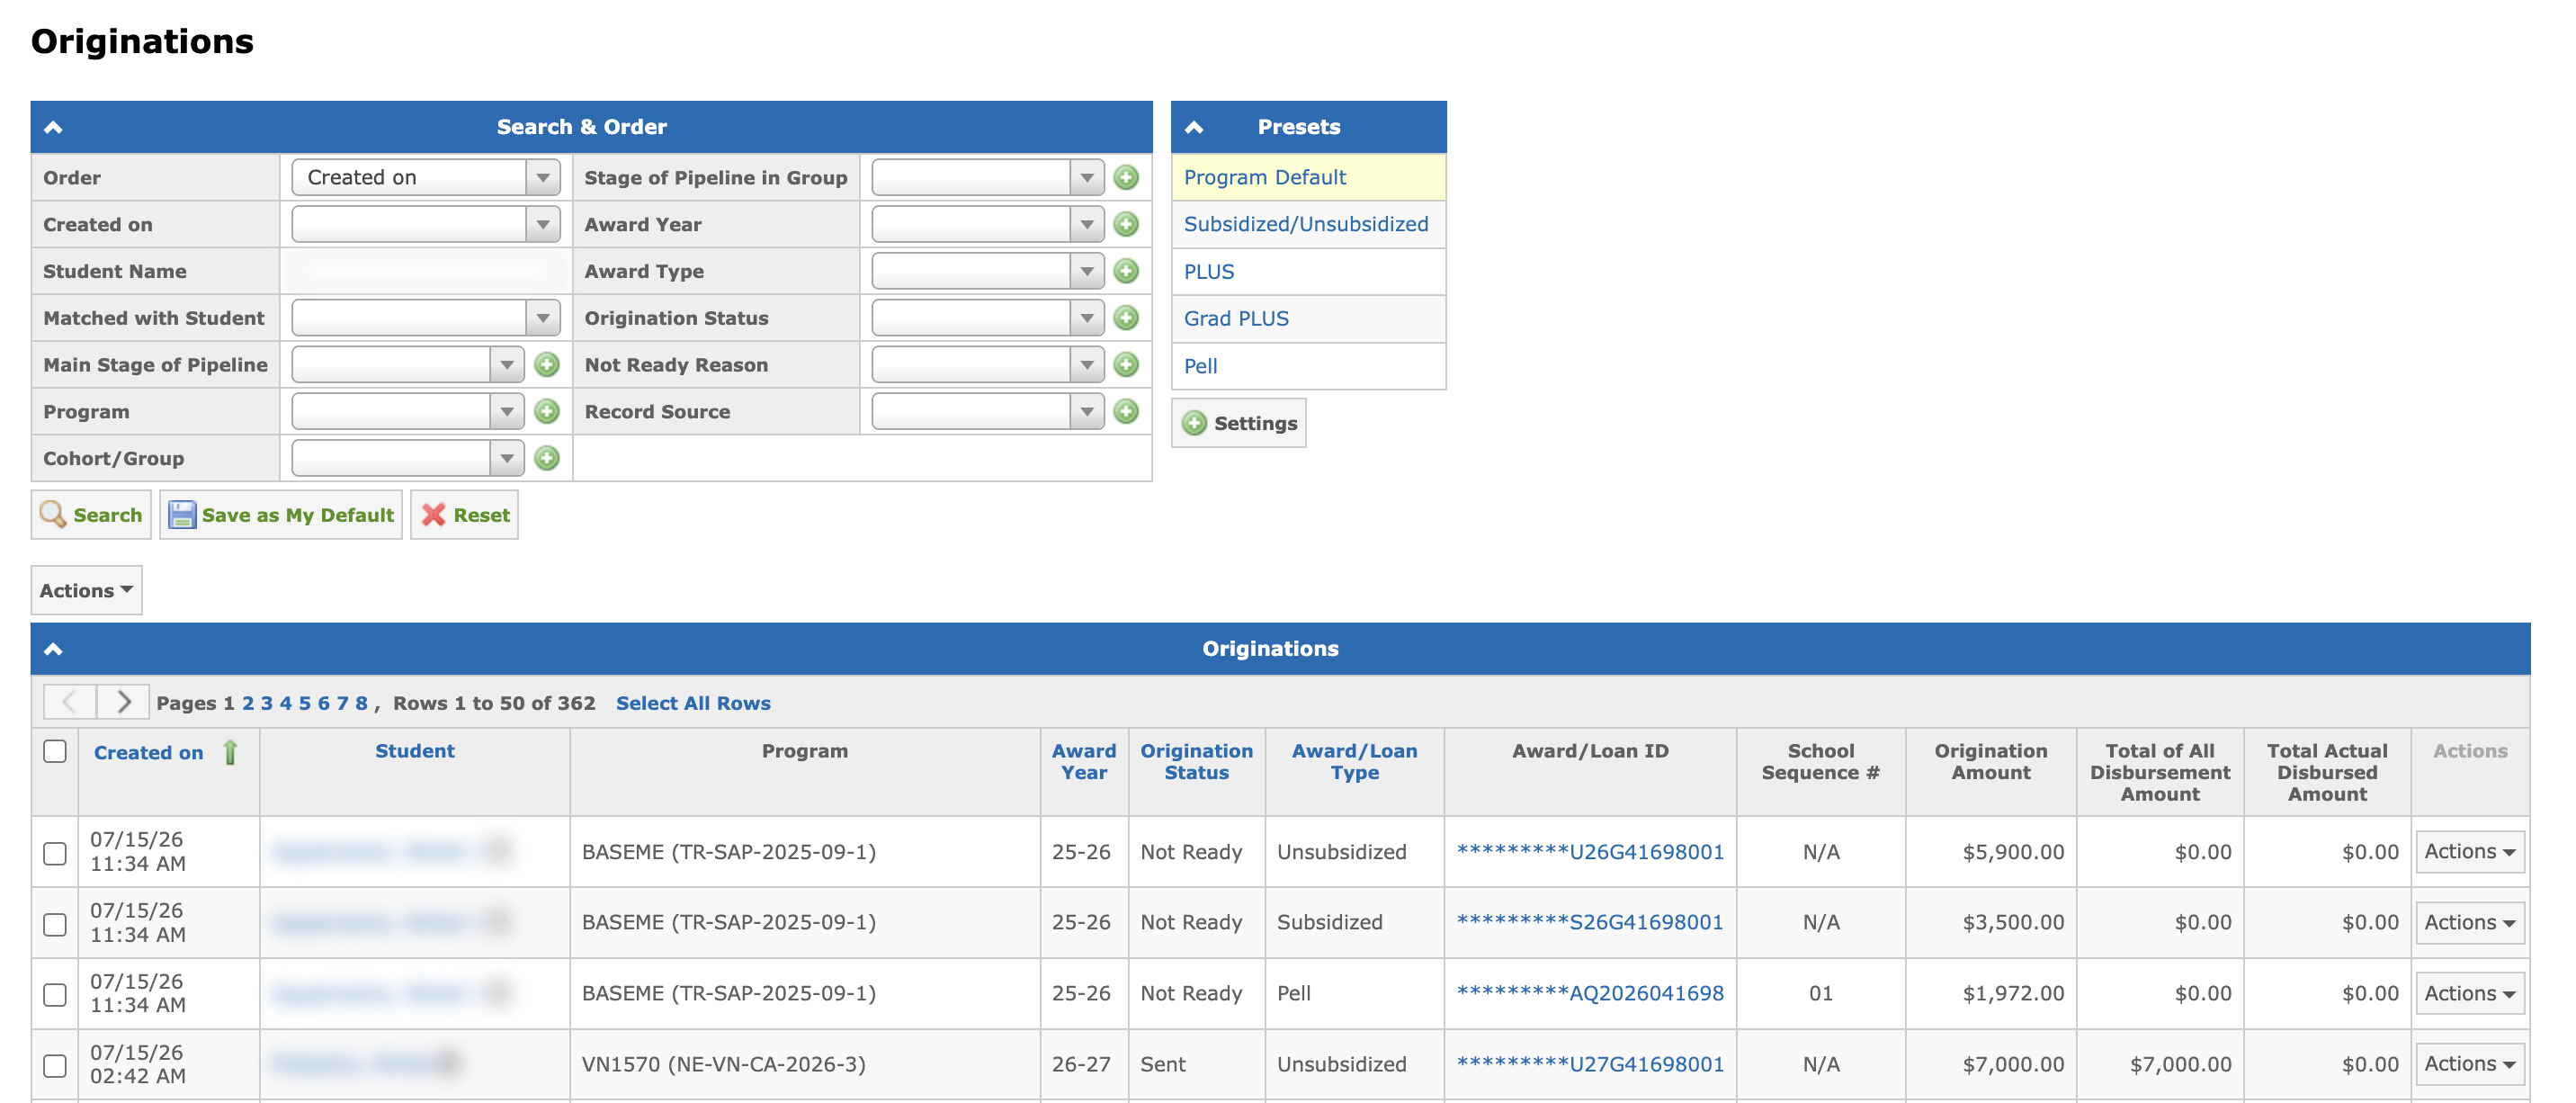The image size is (2576, 1103).
Task: Open the Matched with Student dropdown
Action: (425, 318)
